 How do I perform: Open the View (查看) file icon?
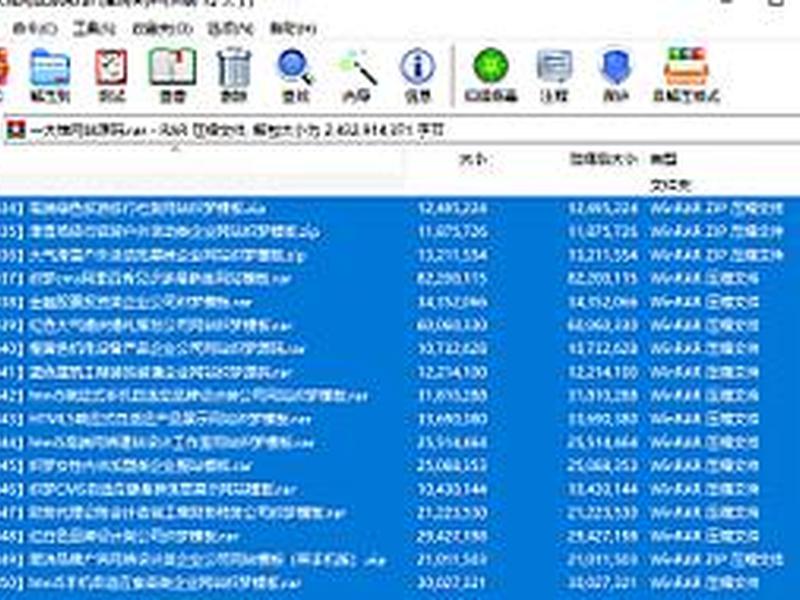click(x=172, y=75)
